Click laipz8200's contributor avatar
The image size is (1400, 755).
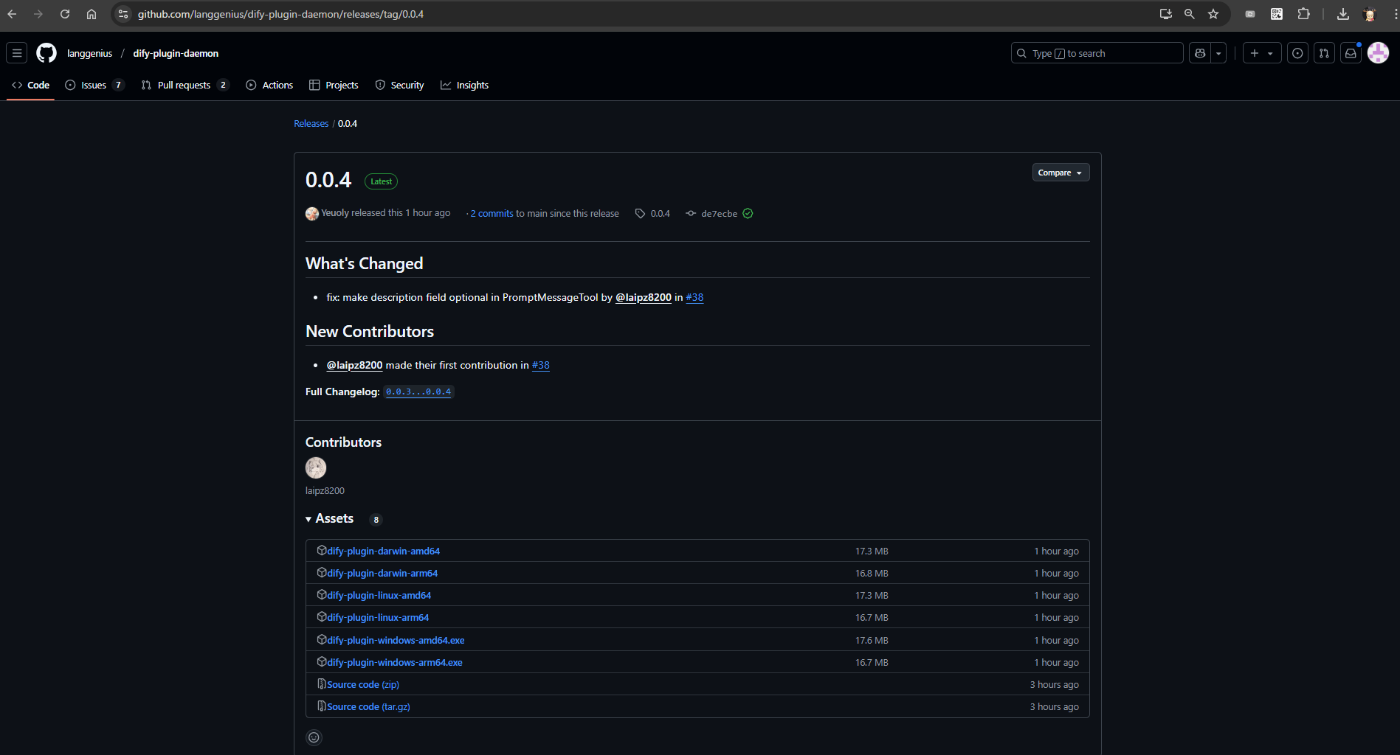point(315,467)
